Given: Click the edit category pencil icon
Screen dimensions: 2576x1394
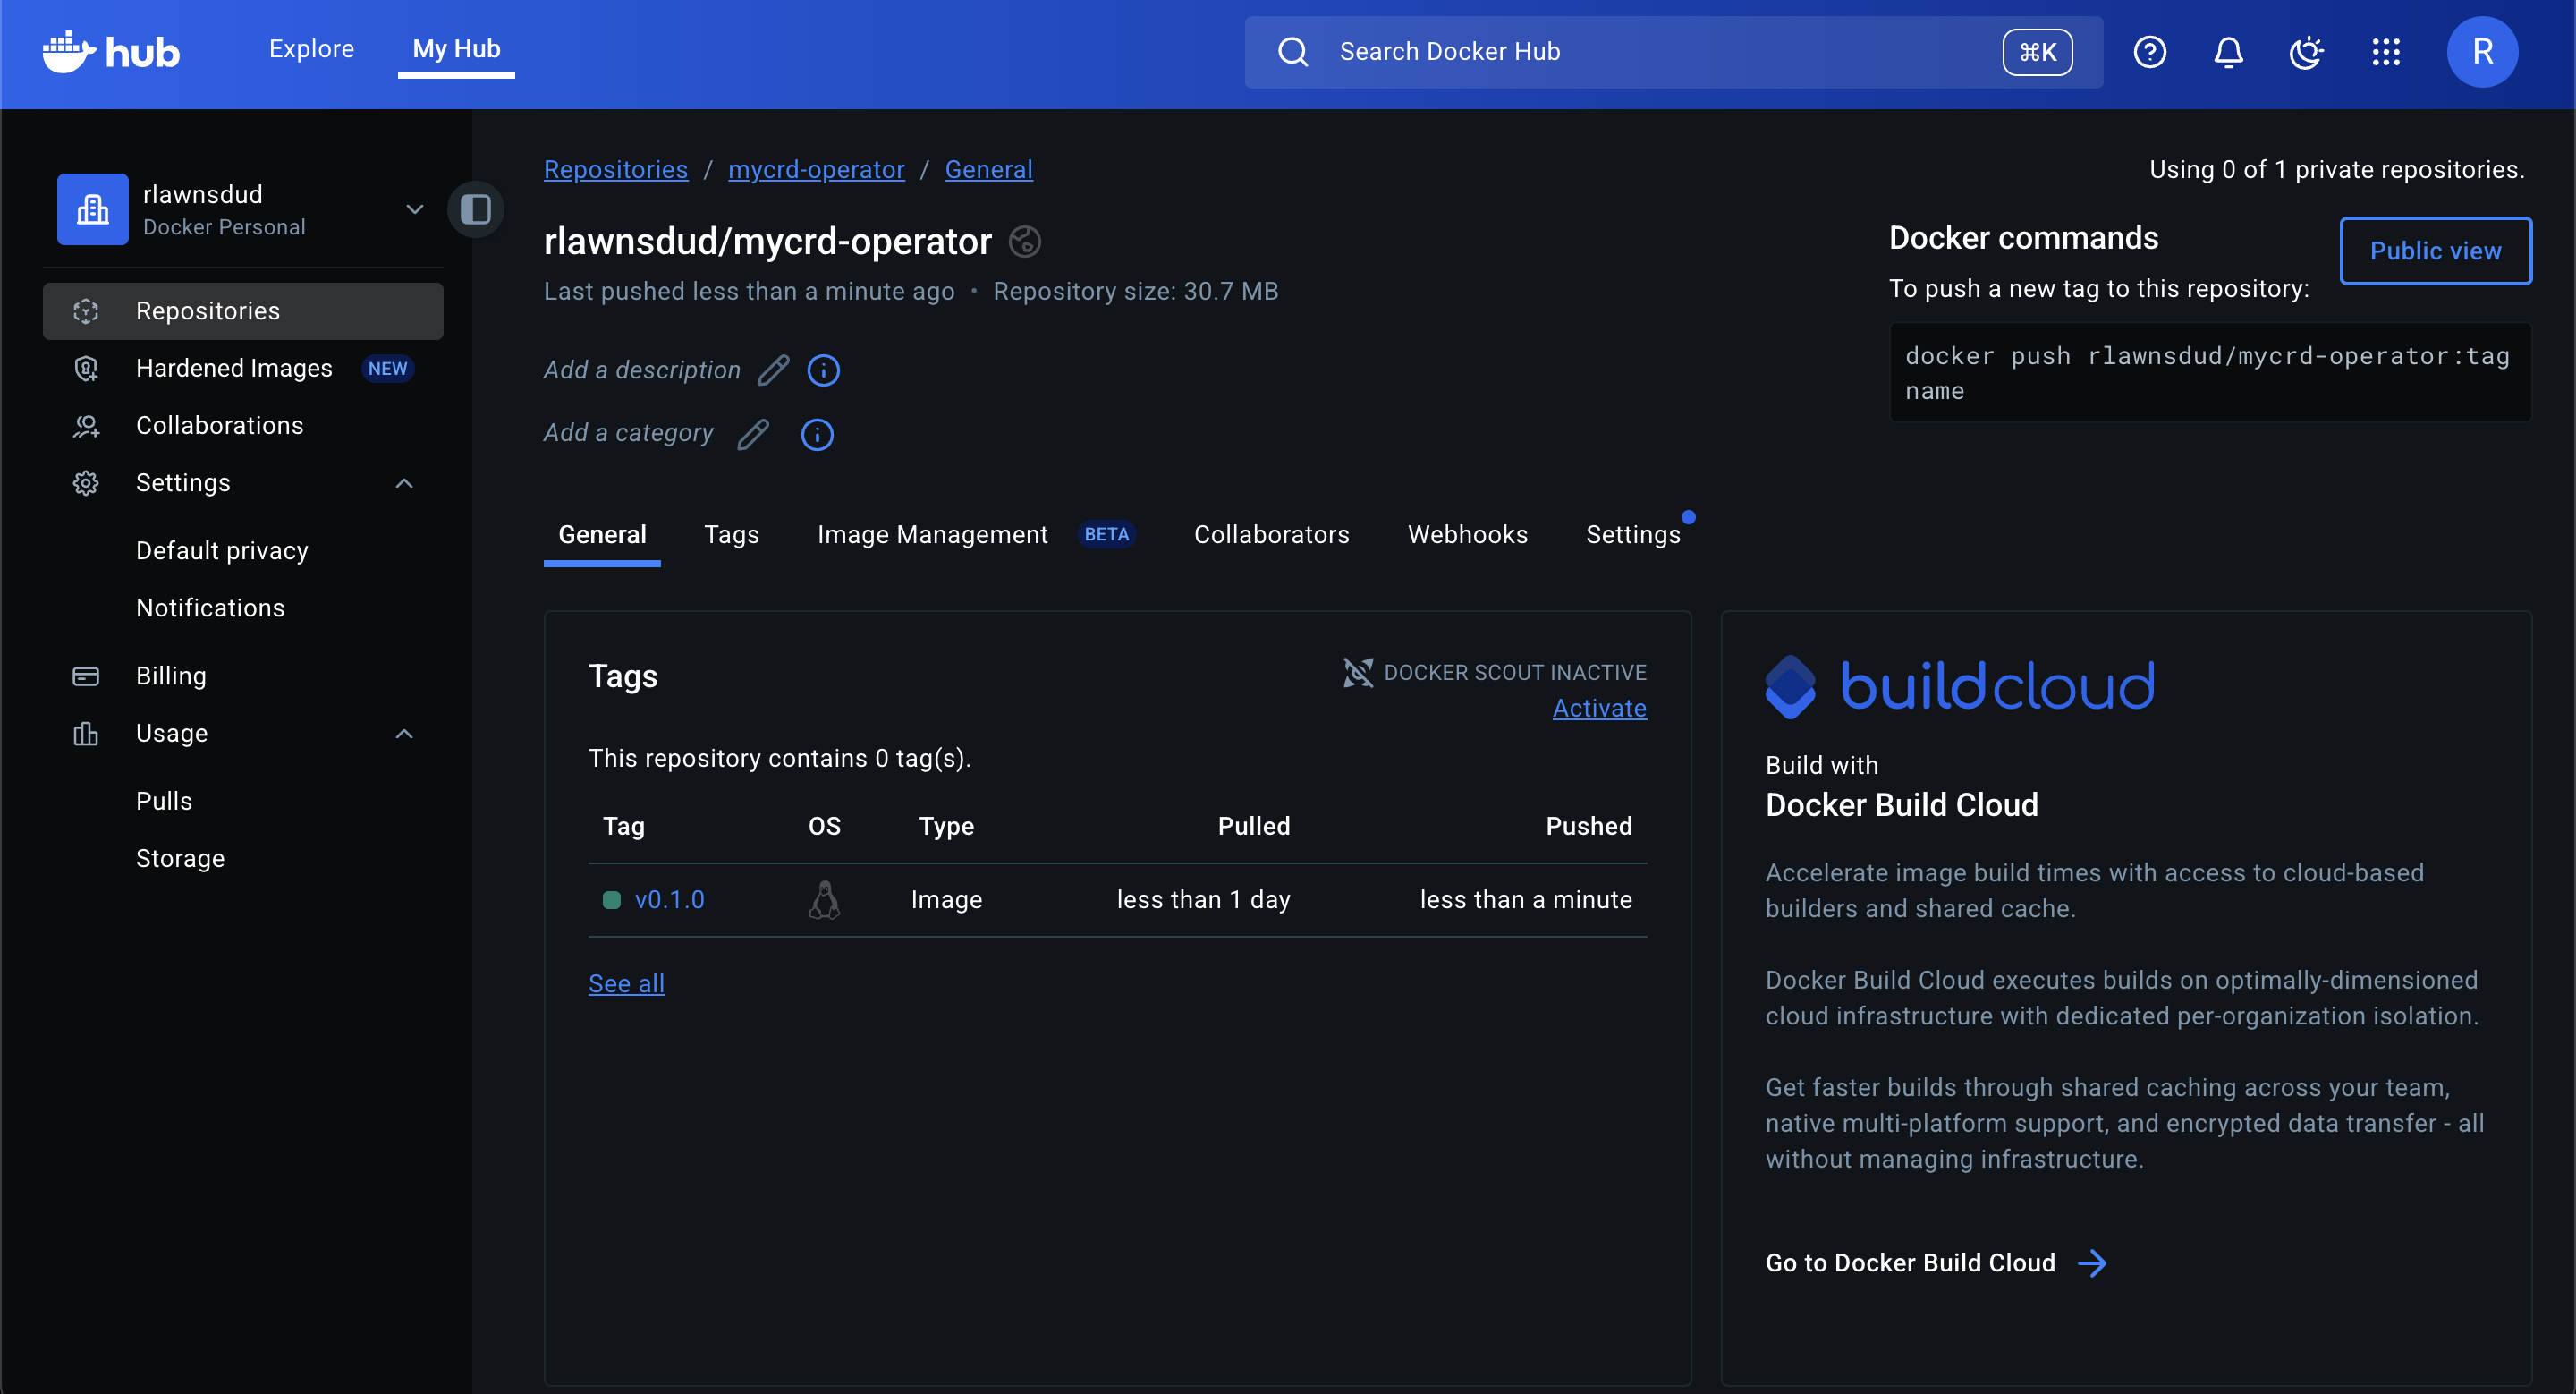Looking at the screenshot, I should coord(753,435).
